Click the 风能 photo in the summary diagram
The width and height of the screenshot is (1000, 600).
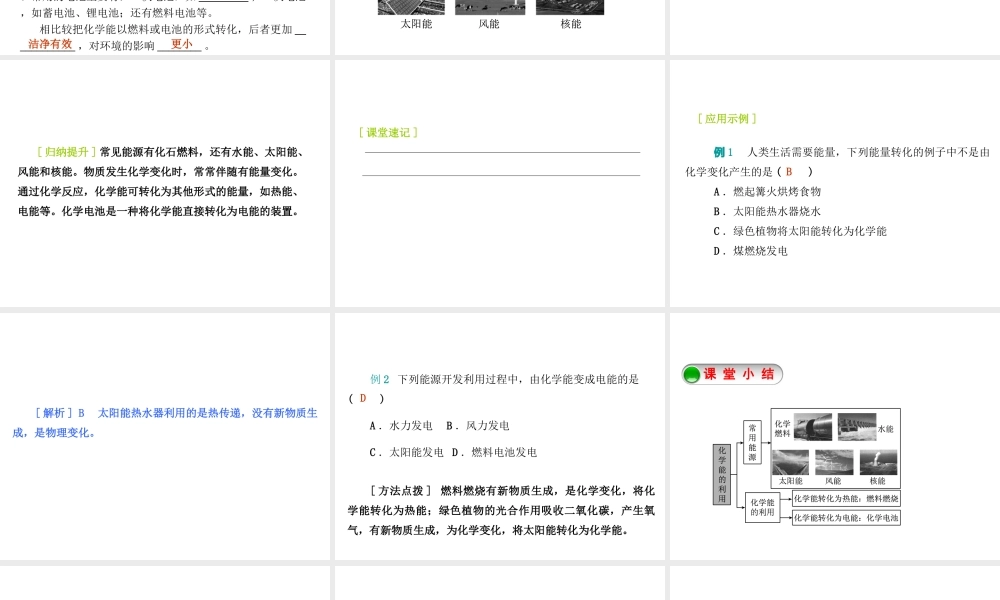click(834, 462)
